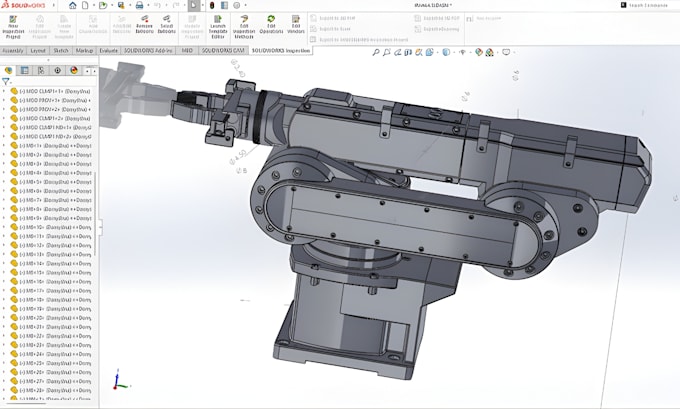
Task: Open dropdown arrow next to New document
Action: point(93,6)
